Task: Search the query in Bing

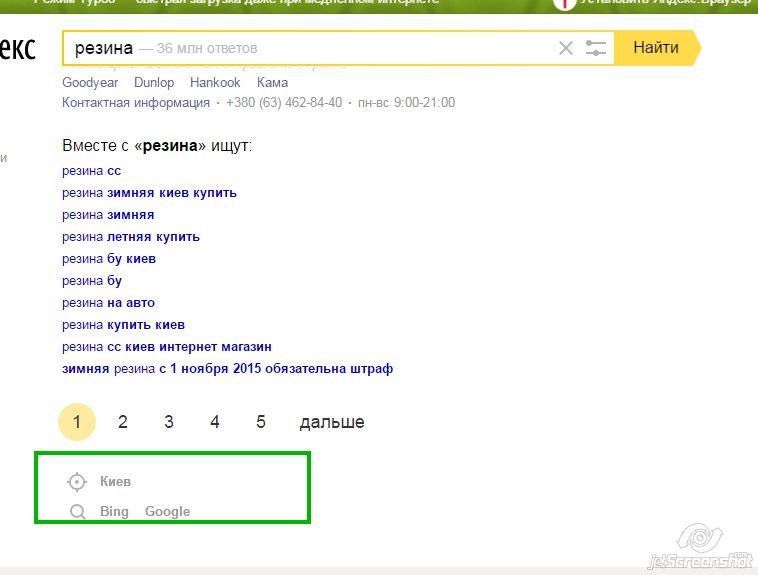Action: [x=114, y=512]
